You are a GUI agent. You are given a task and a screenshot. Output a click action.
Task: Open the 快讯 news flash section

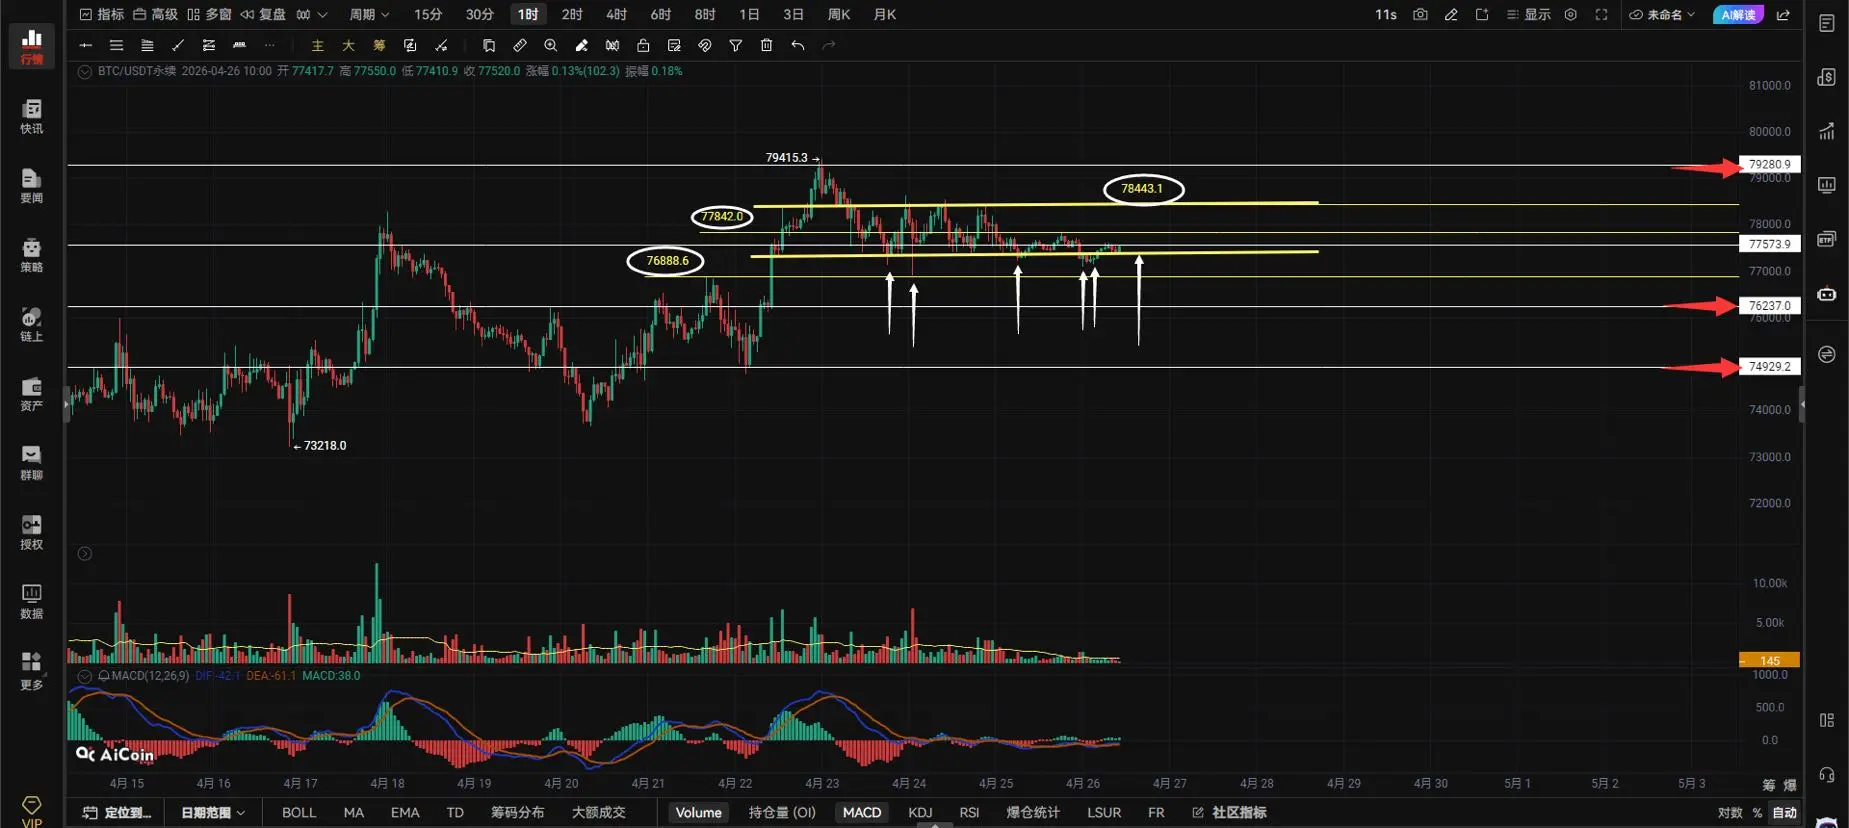pos(32,116)
